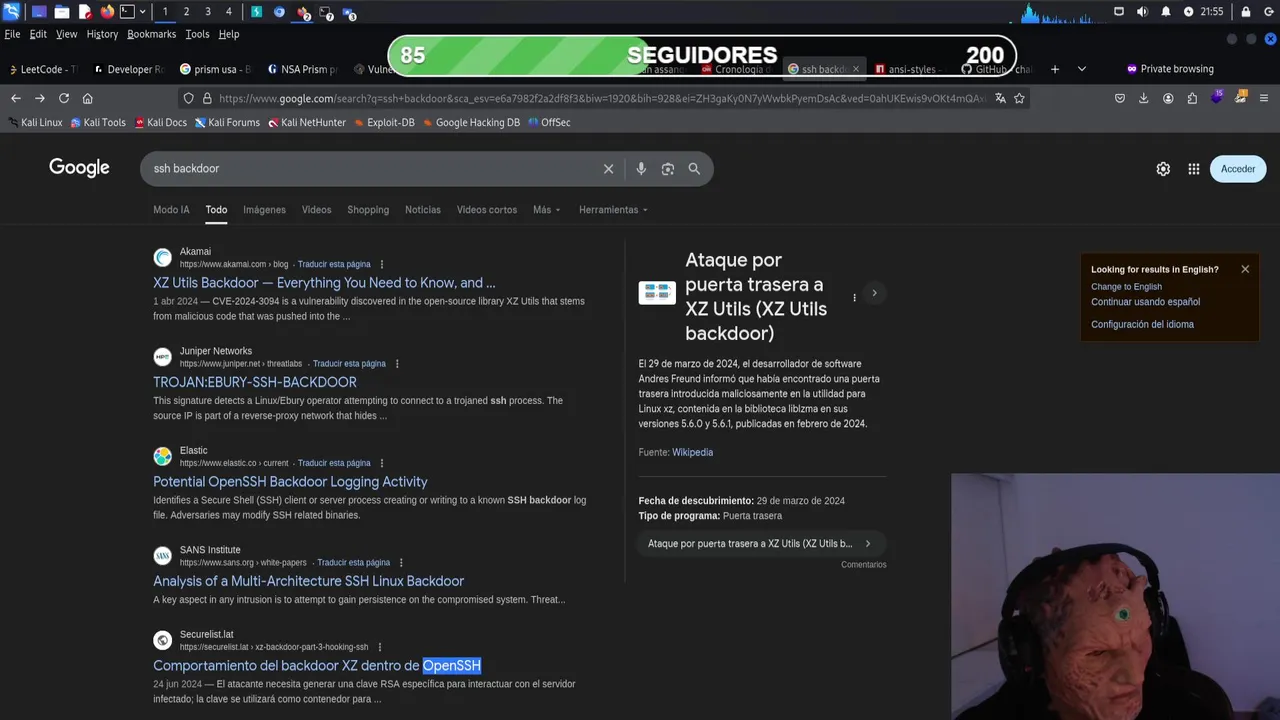1280x720 pixels.
Task: Search by voice microphone icon
Action: click(x=641, y=169)
